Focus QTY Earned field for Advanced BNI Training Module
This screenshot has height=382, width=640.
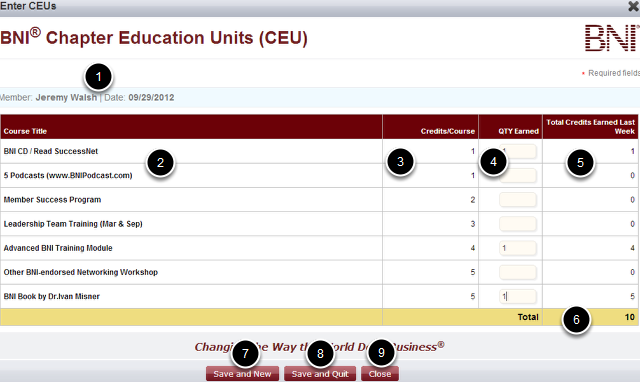pos(518,248)
